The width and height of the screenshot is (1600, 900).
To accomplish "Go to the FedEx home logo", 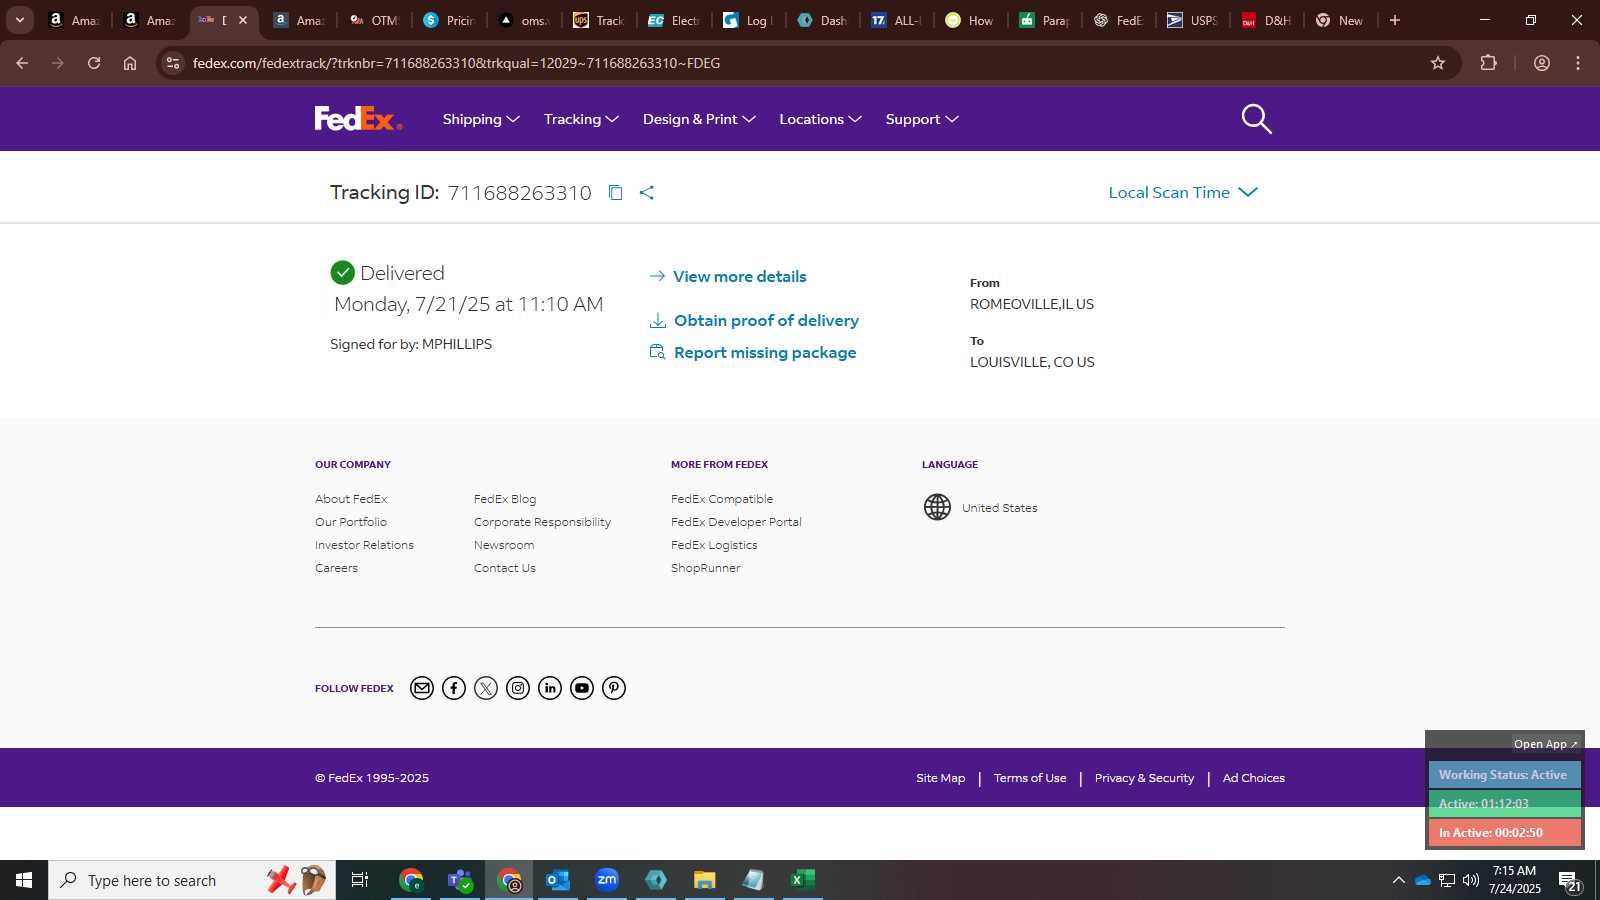I will (358, 119).
